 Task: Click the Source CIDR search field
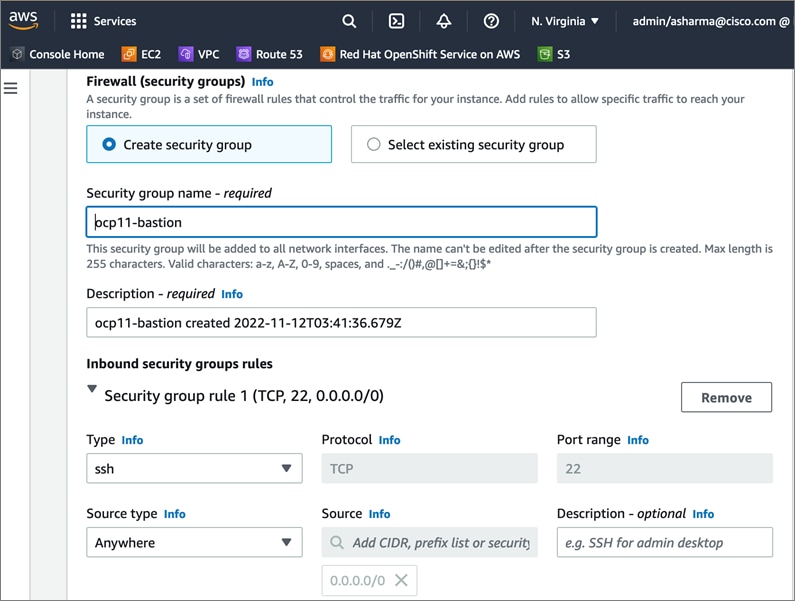click(x=440, y=543)
